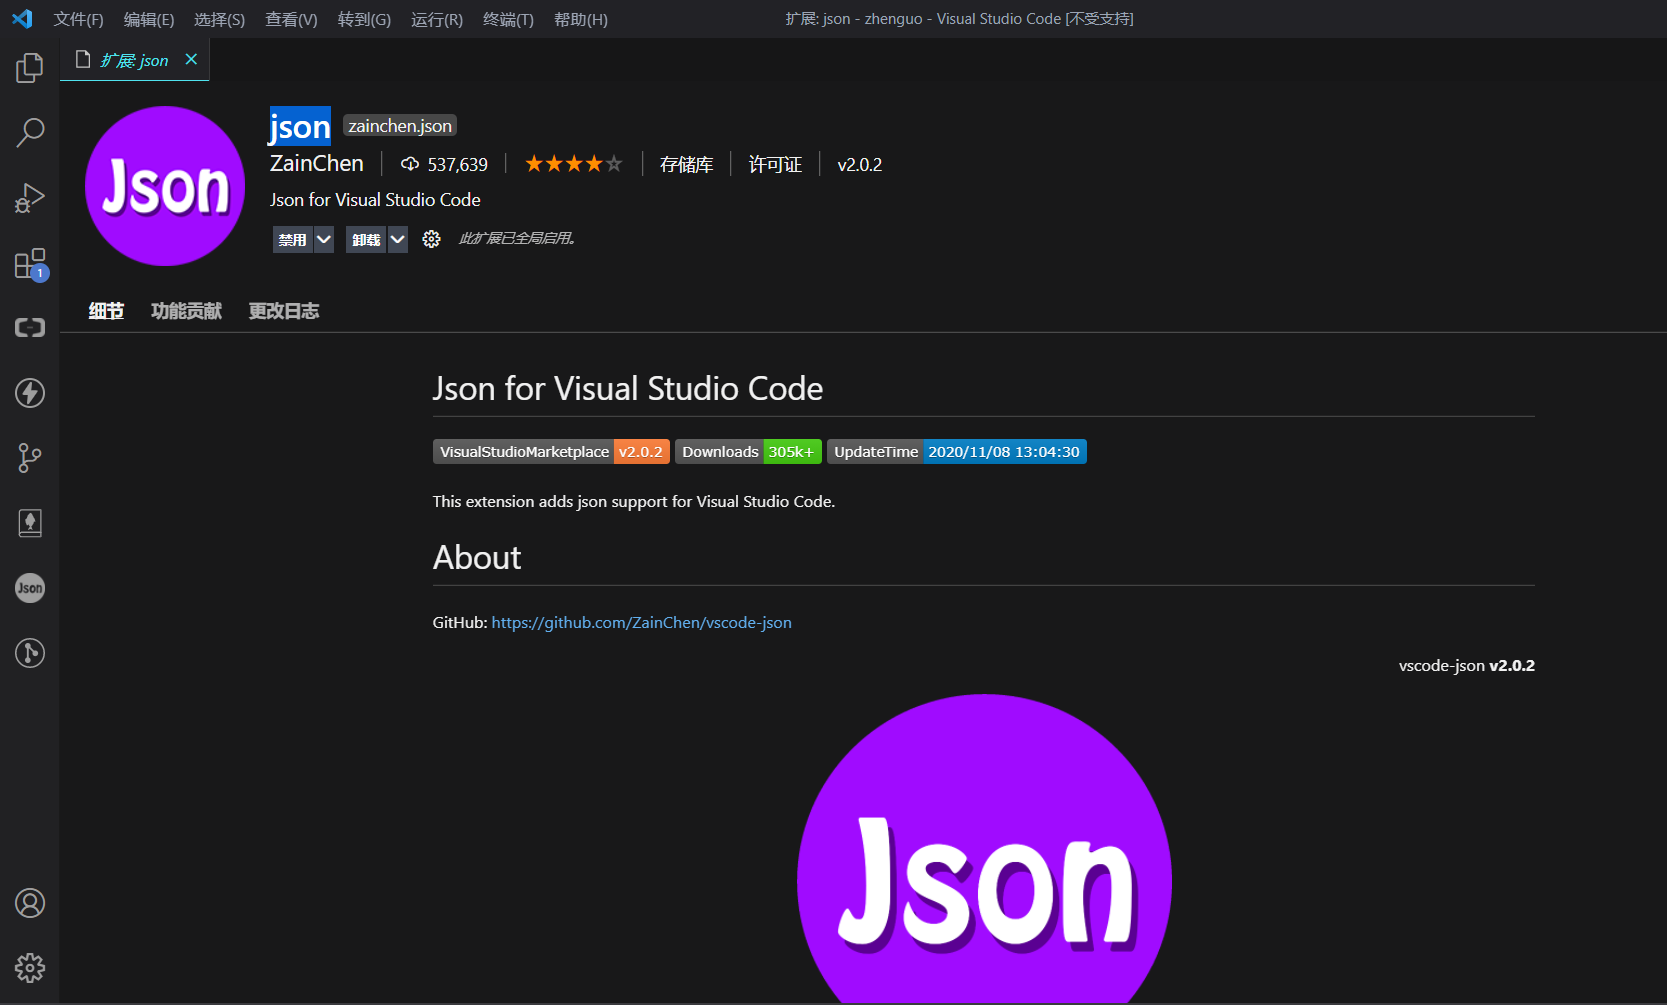Viewport: 1667px width, 1005px height.
Task: Open the 文件(F) menu
Action: coord(78,19)
